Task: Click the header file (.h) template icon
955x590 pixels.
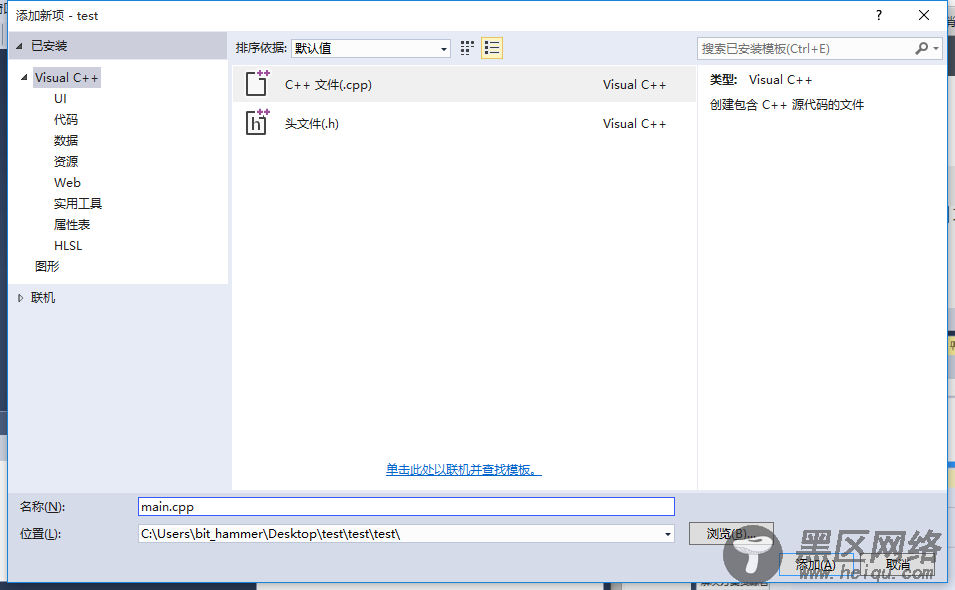Action: [257, 122]
